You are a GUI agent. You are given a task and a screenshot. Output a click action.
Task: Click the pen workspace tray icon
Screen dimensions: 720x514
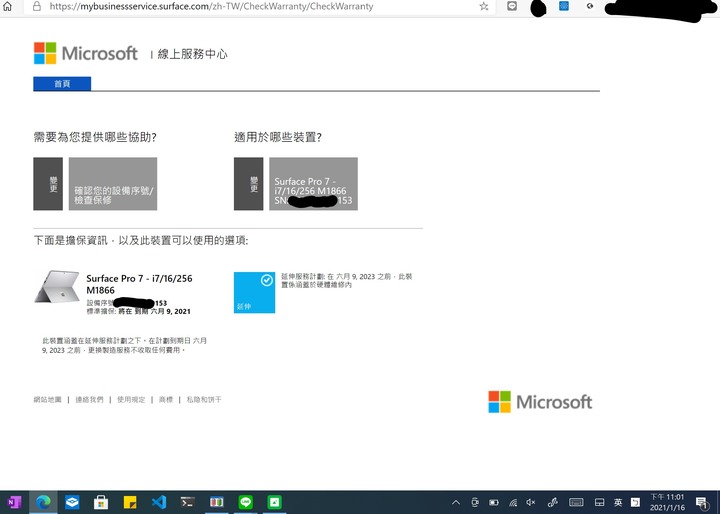[x=553, y=503]
